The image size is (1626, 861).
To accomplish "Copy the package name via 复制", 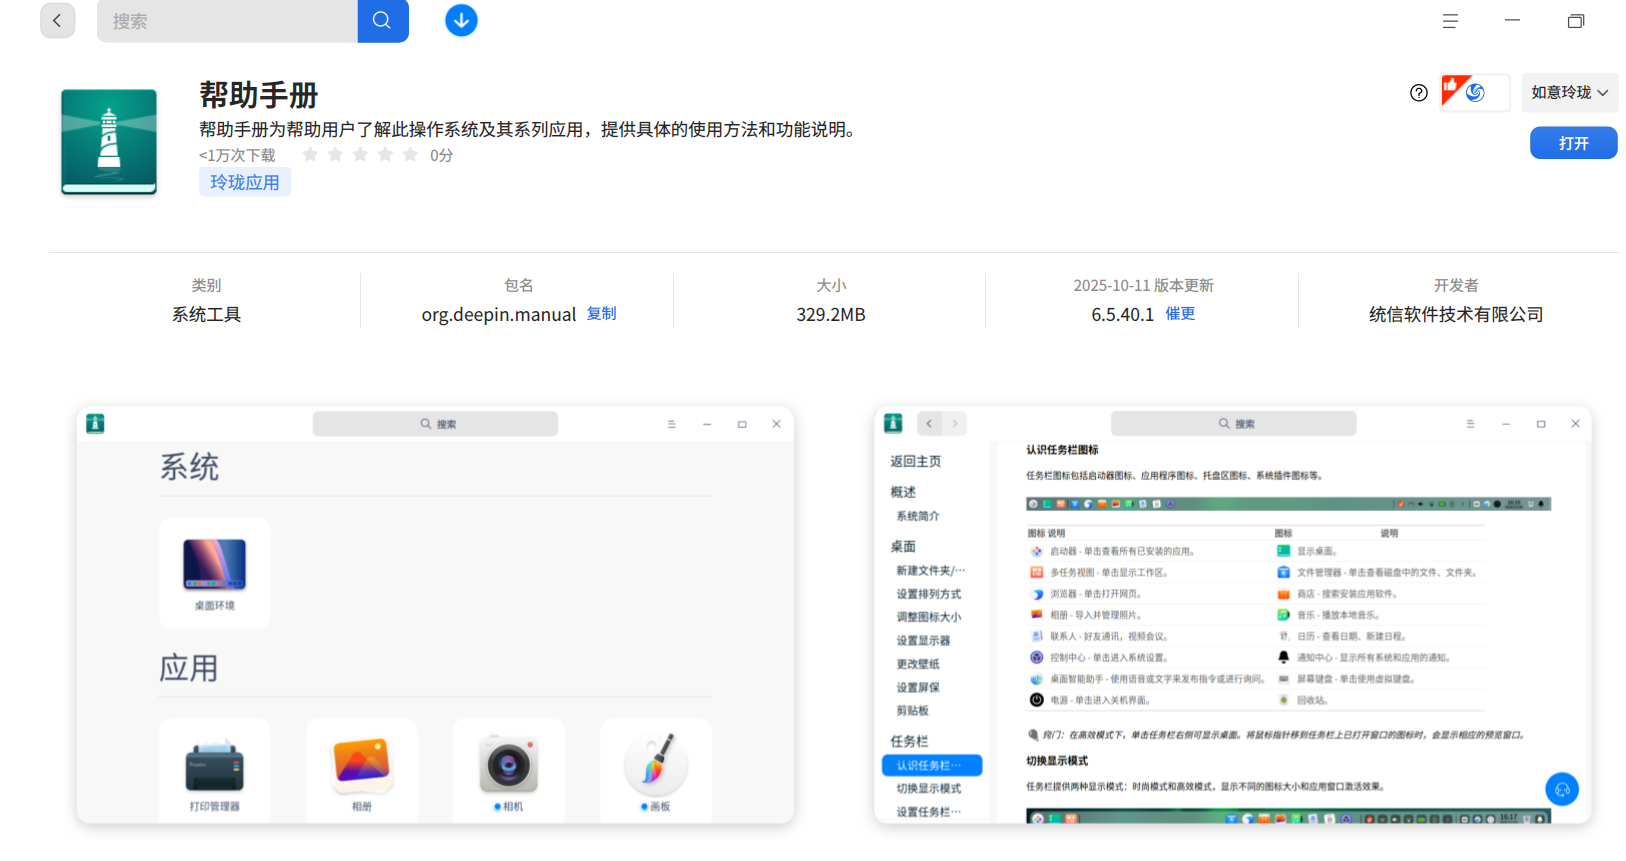I will [601, 314].
